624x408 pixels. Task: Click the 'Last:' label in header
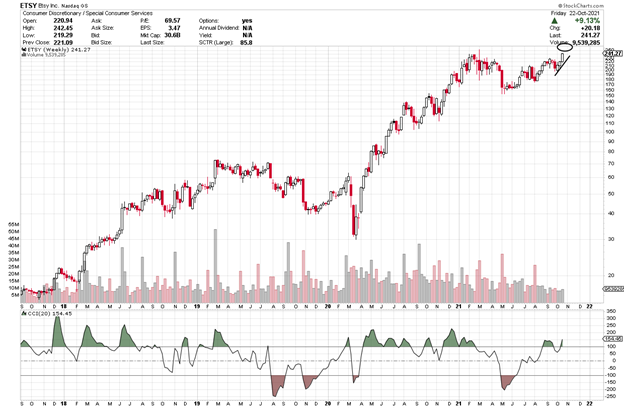[x=556, y=35]
